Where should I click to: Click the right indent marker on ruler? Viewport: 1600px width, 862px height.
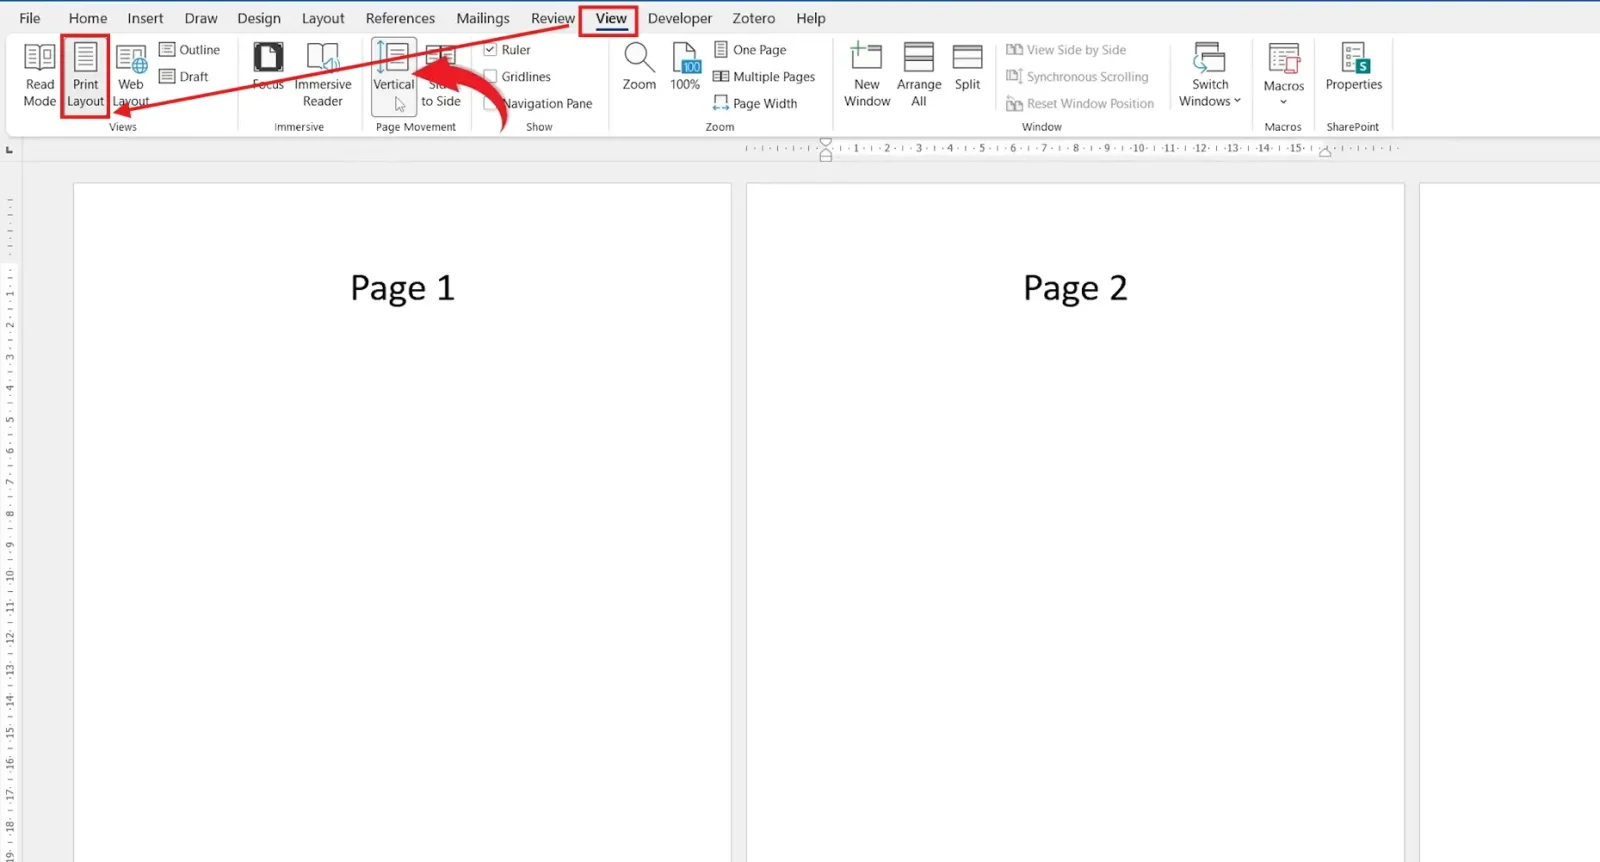point(1325,152)
